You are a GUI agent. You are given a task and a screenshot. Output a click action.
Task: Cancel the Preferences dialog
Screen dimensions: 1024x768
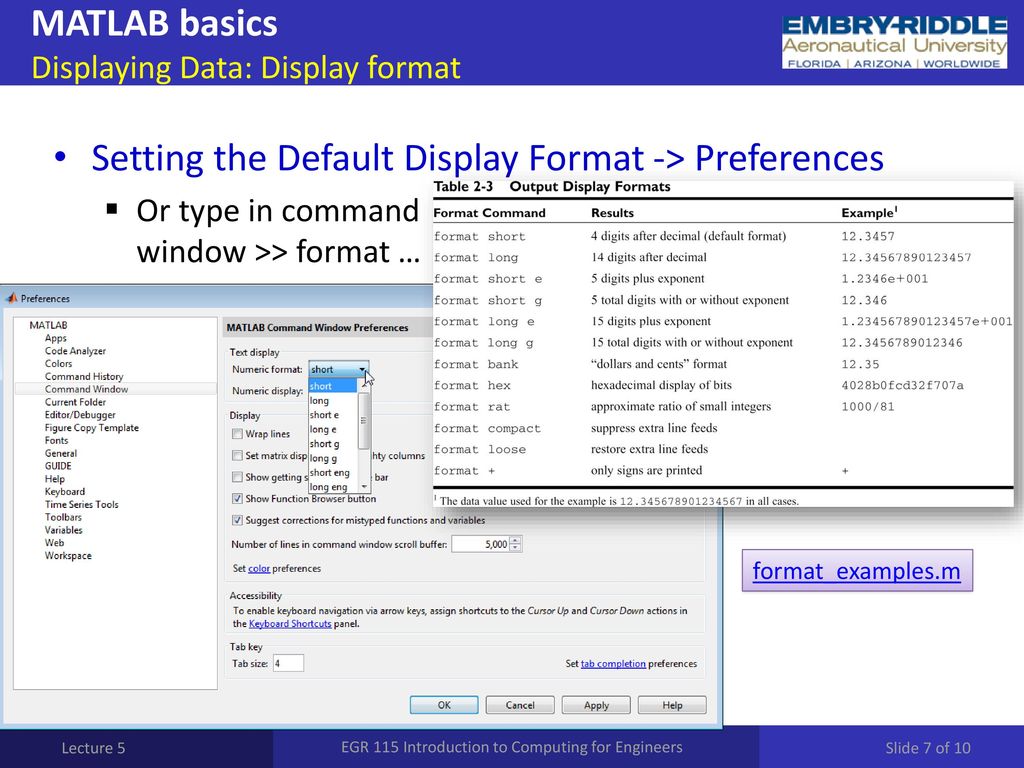pos(520,705)
